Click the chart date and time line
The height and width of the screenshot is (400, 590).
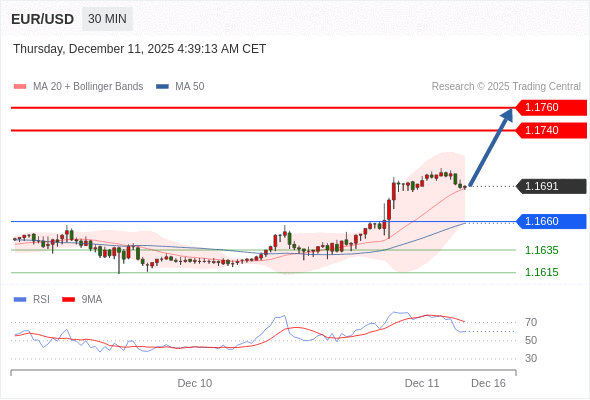(x=140, y=49)
